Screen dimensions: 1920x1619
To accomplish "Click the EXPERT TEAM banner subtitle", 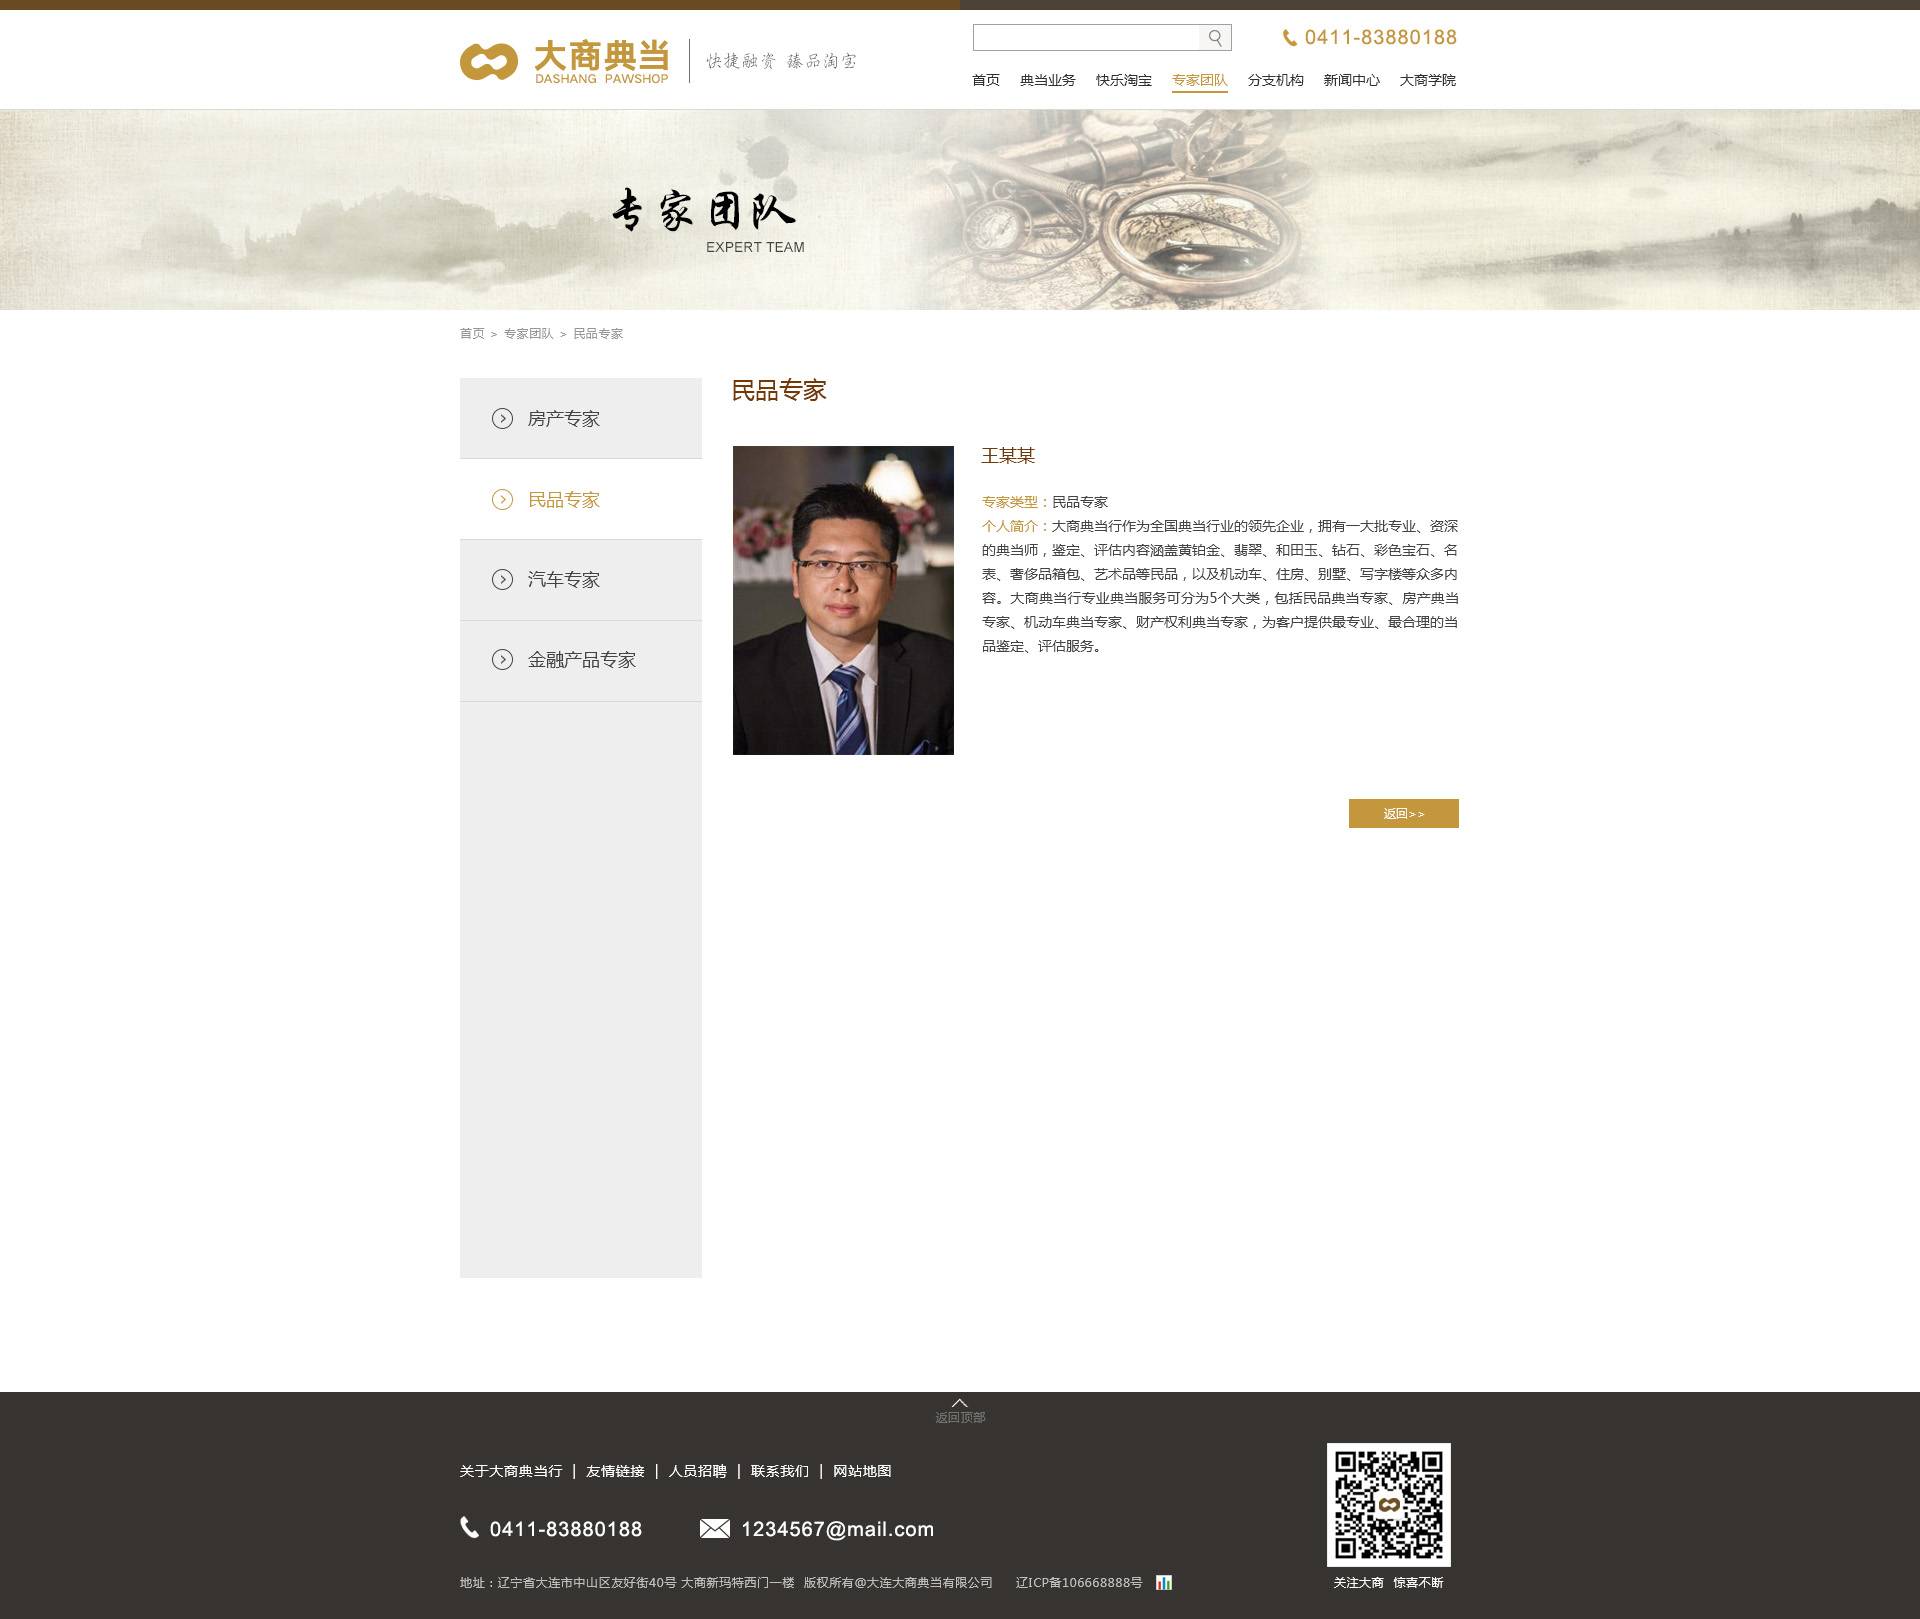I will [x=755, y=247].
